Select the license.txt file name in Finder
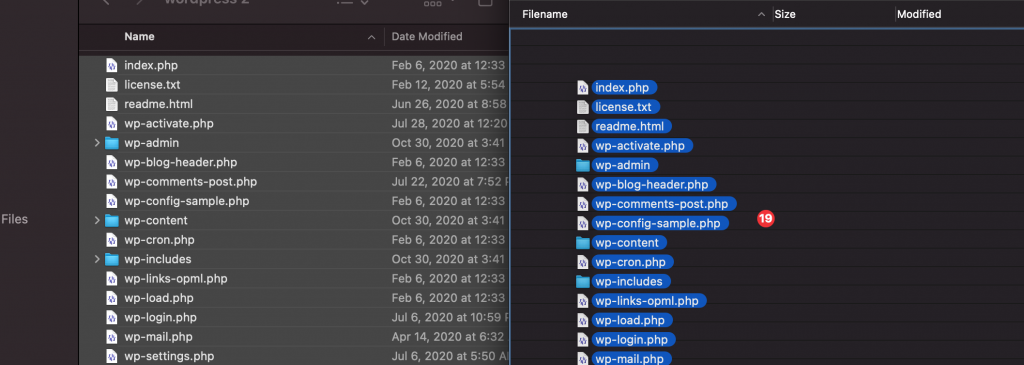Image resolution: width=1024 pixels, height=365 pixels. [x=152, y=85]
